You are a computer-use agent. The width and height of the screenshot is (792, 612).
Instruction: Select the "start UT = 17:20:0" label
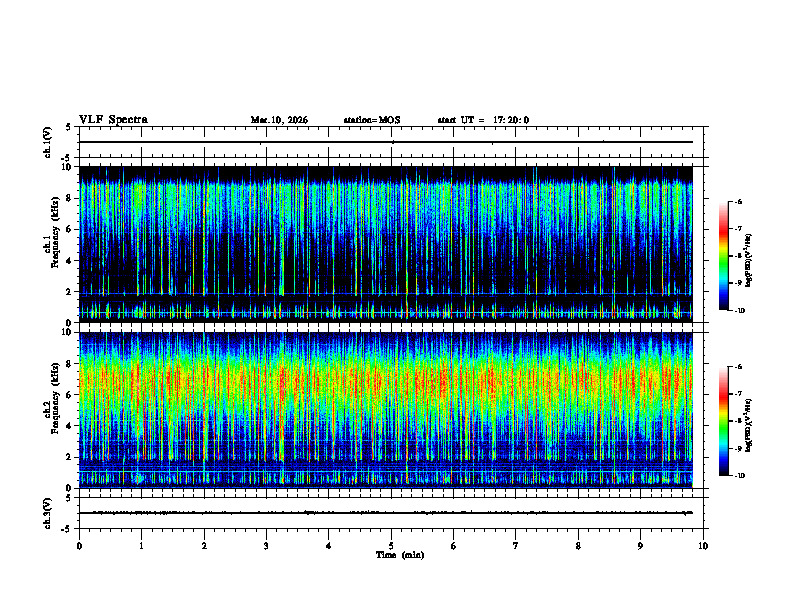[483, 120]
